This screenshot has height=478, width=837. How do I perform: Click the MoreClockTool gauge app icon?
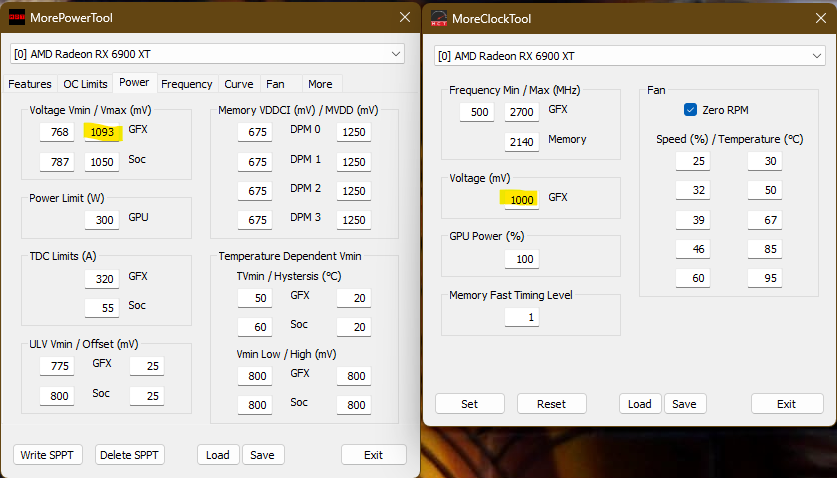[x=439, y=18]
